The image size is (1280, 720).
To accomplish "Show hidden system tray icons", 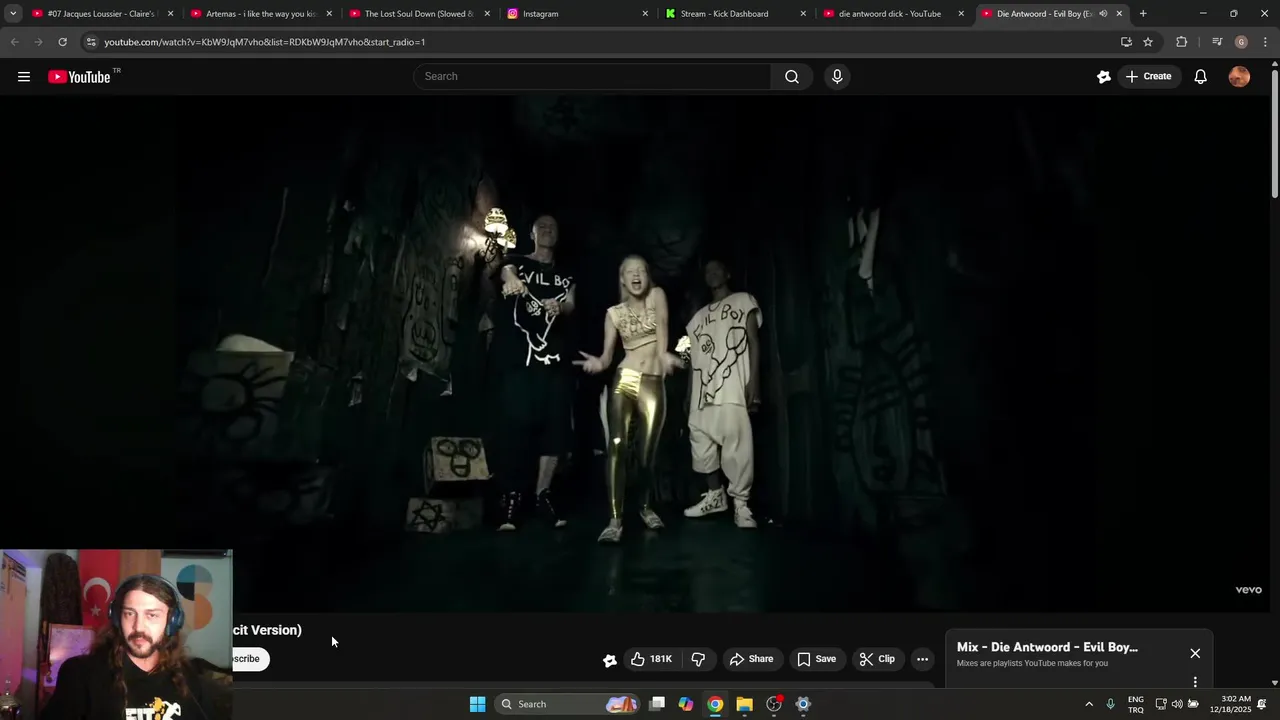I will tap(1089, 704).
